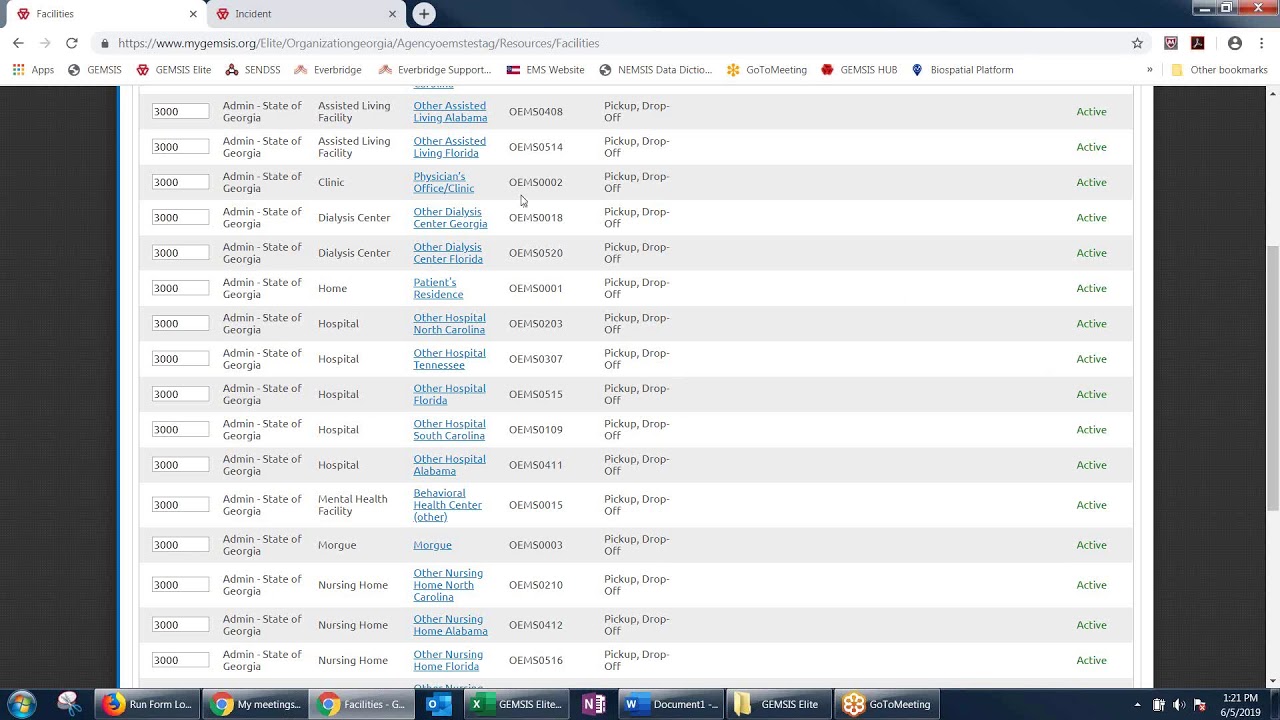The image size is (1280, 720).
Task: Switch to My meetings Chrome taskbar window
Action: [x=255, y=704]
